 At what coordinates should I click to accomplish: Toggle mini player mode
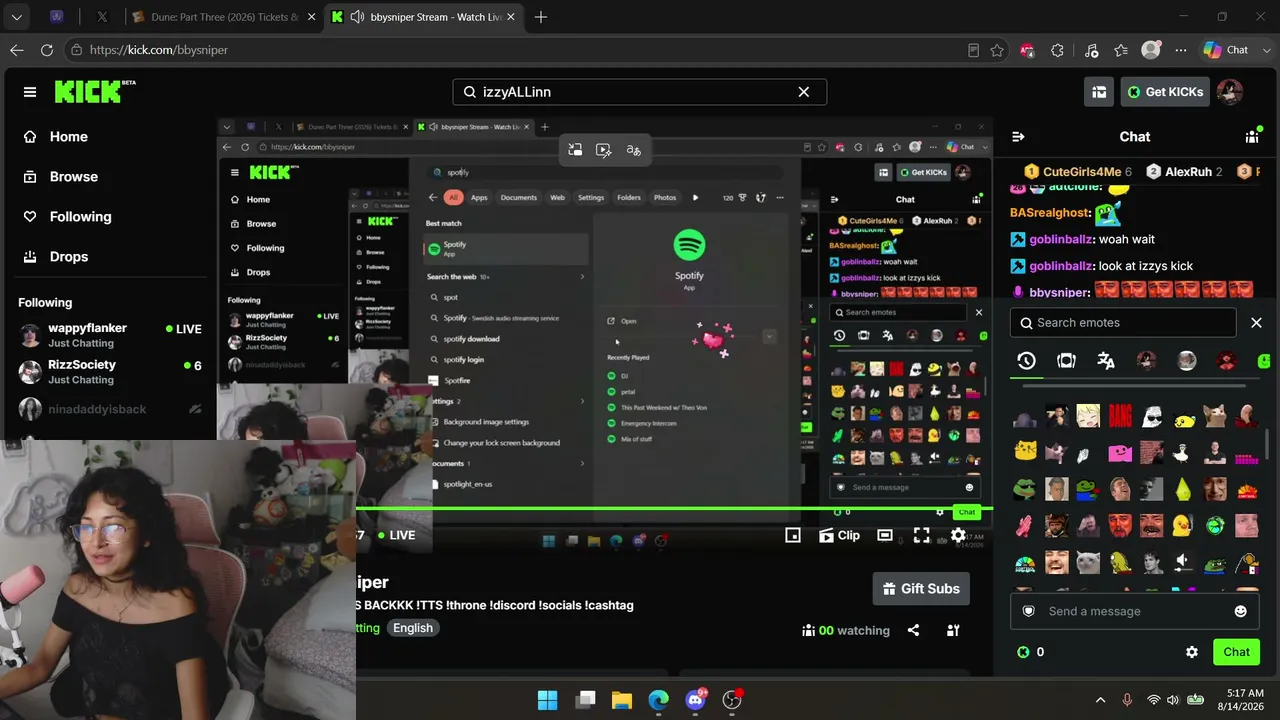(x=793, y=535)
